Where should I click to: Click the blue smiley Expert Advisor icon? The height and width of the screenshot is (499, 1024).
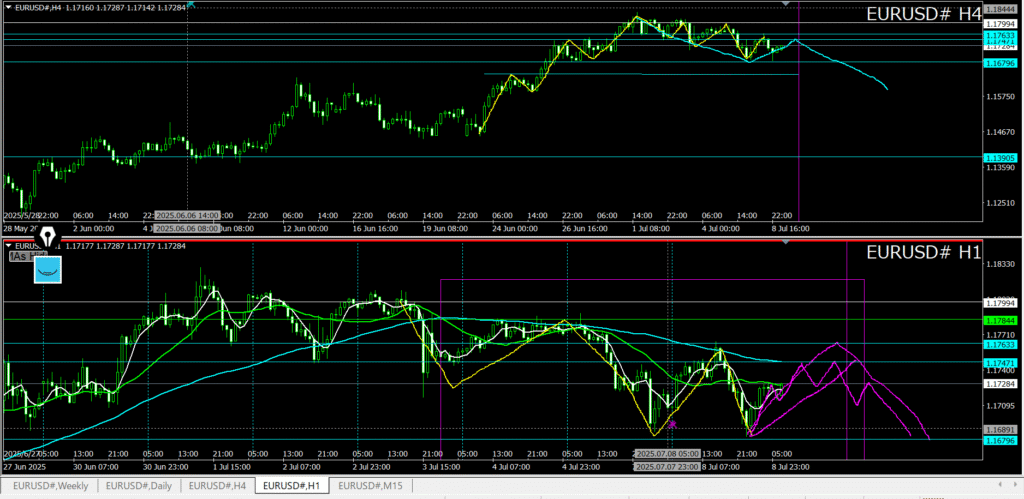coord(48,270)
